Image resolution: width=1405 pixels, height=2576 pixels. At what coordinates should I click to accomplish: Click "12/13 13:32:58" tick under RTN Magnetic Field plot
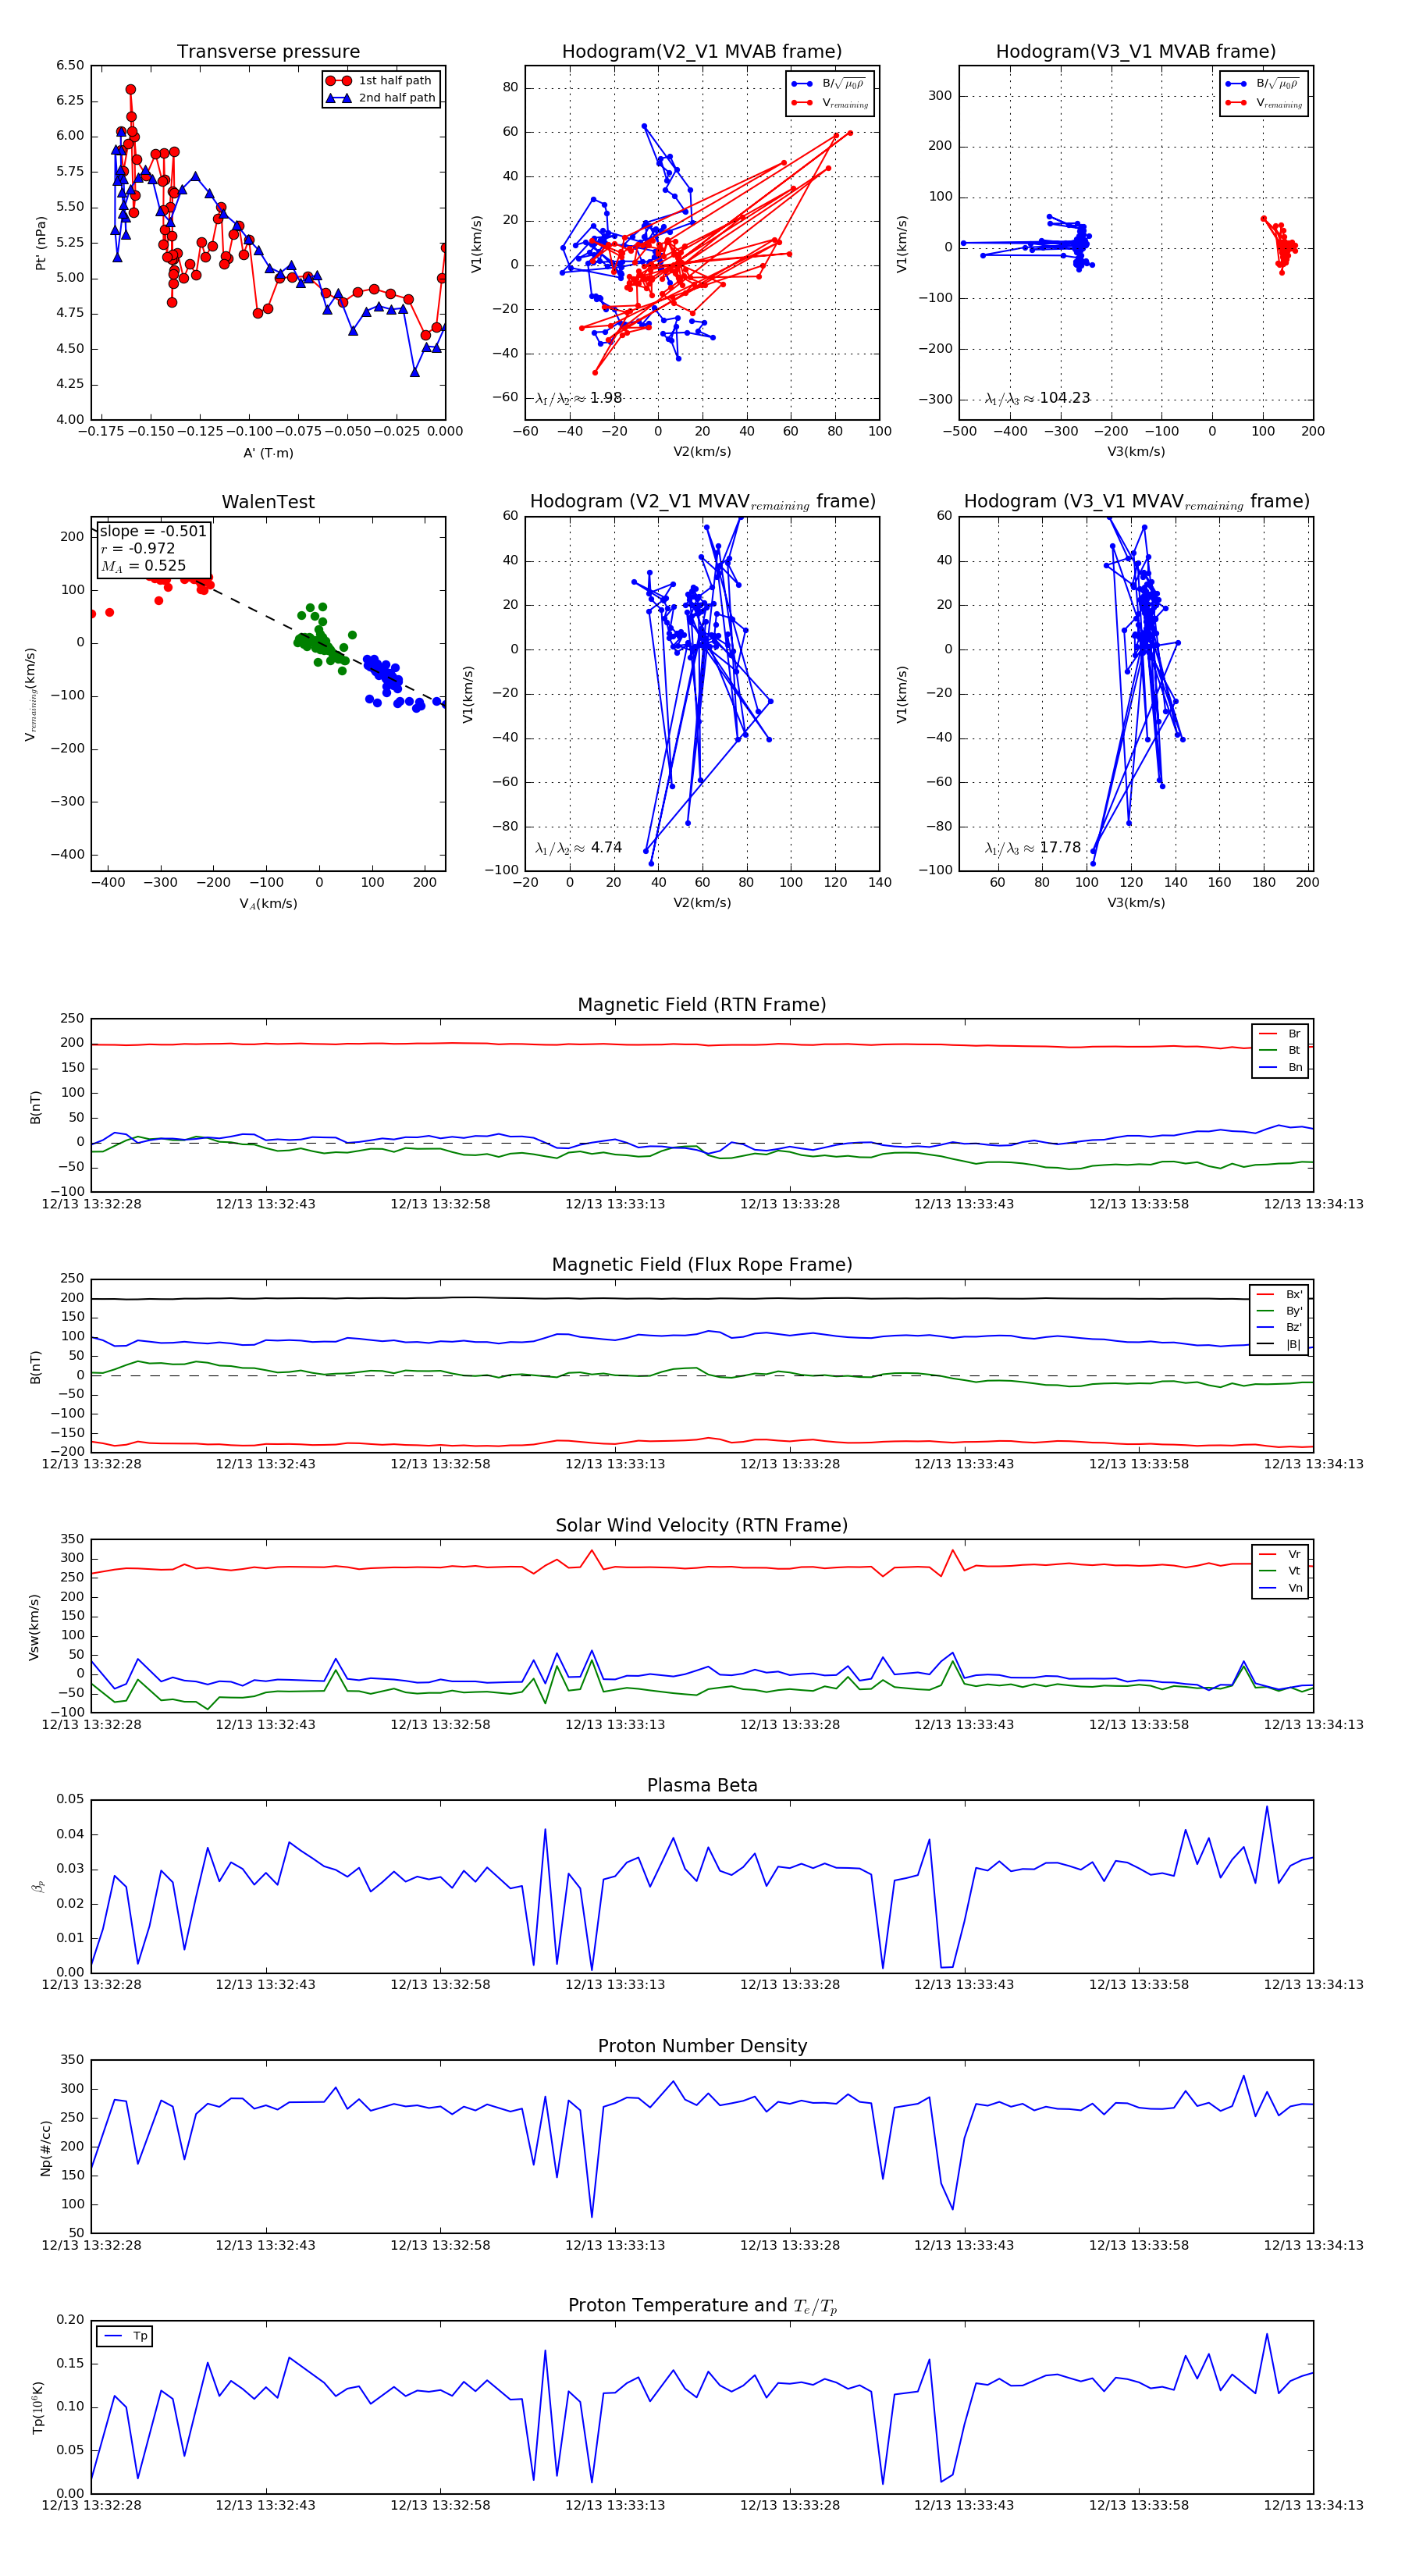coord(440,1204)
